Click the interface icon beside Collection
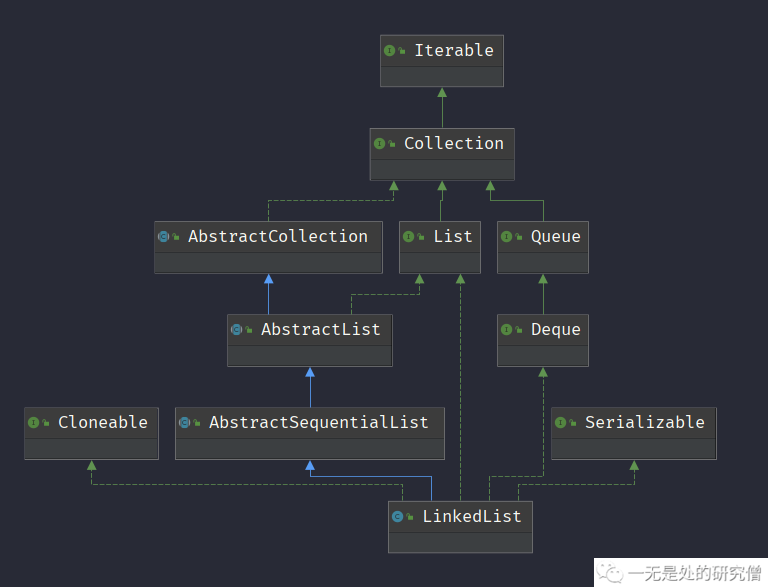 pyautogui.click(x=380, y=143)
